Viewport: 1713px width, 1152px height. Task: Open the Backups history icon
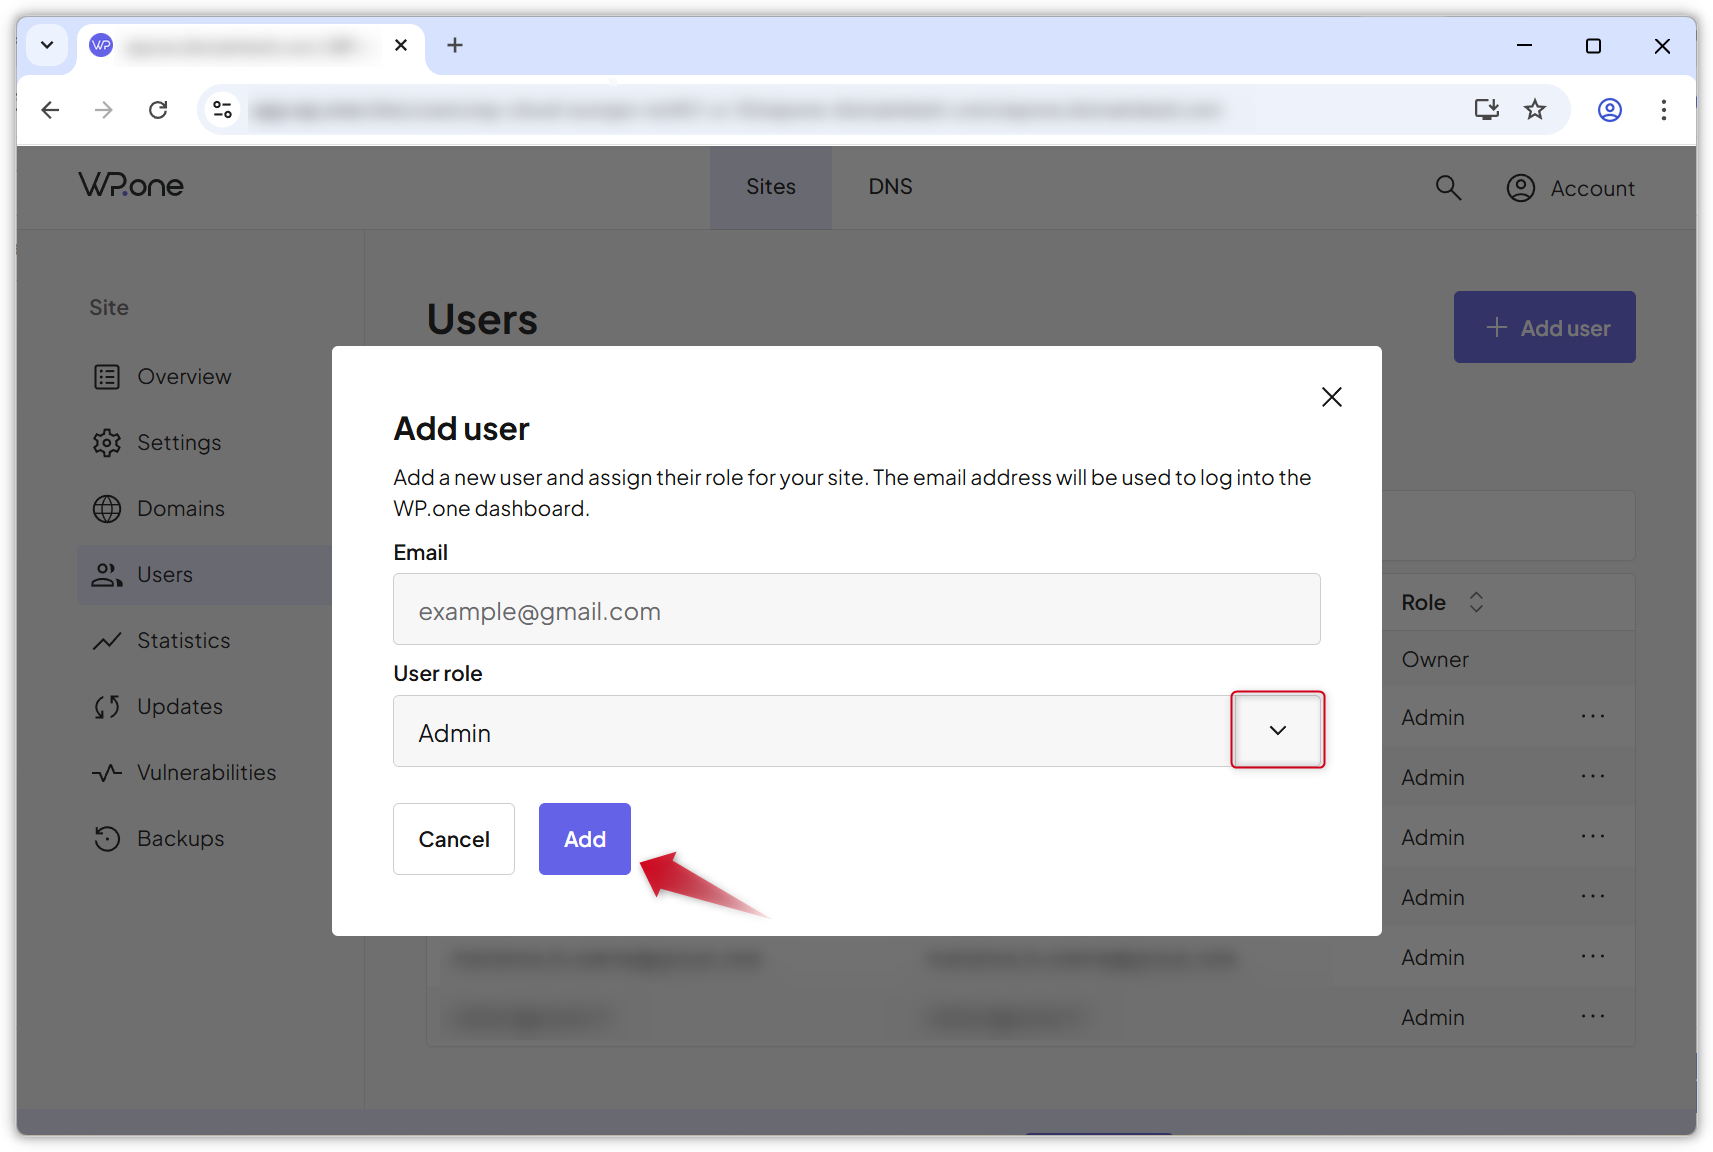107,839
